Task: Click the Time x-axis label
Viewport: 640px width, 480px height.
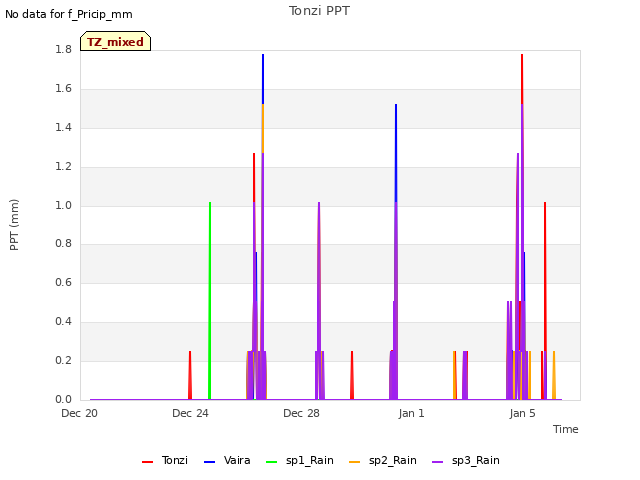Action: pos(566,429)
